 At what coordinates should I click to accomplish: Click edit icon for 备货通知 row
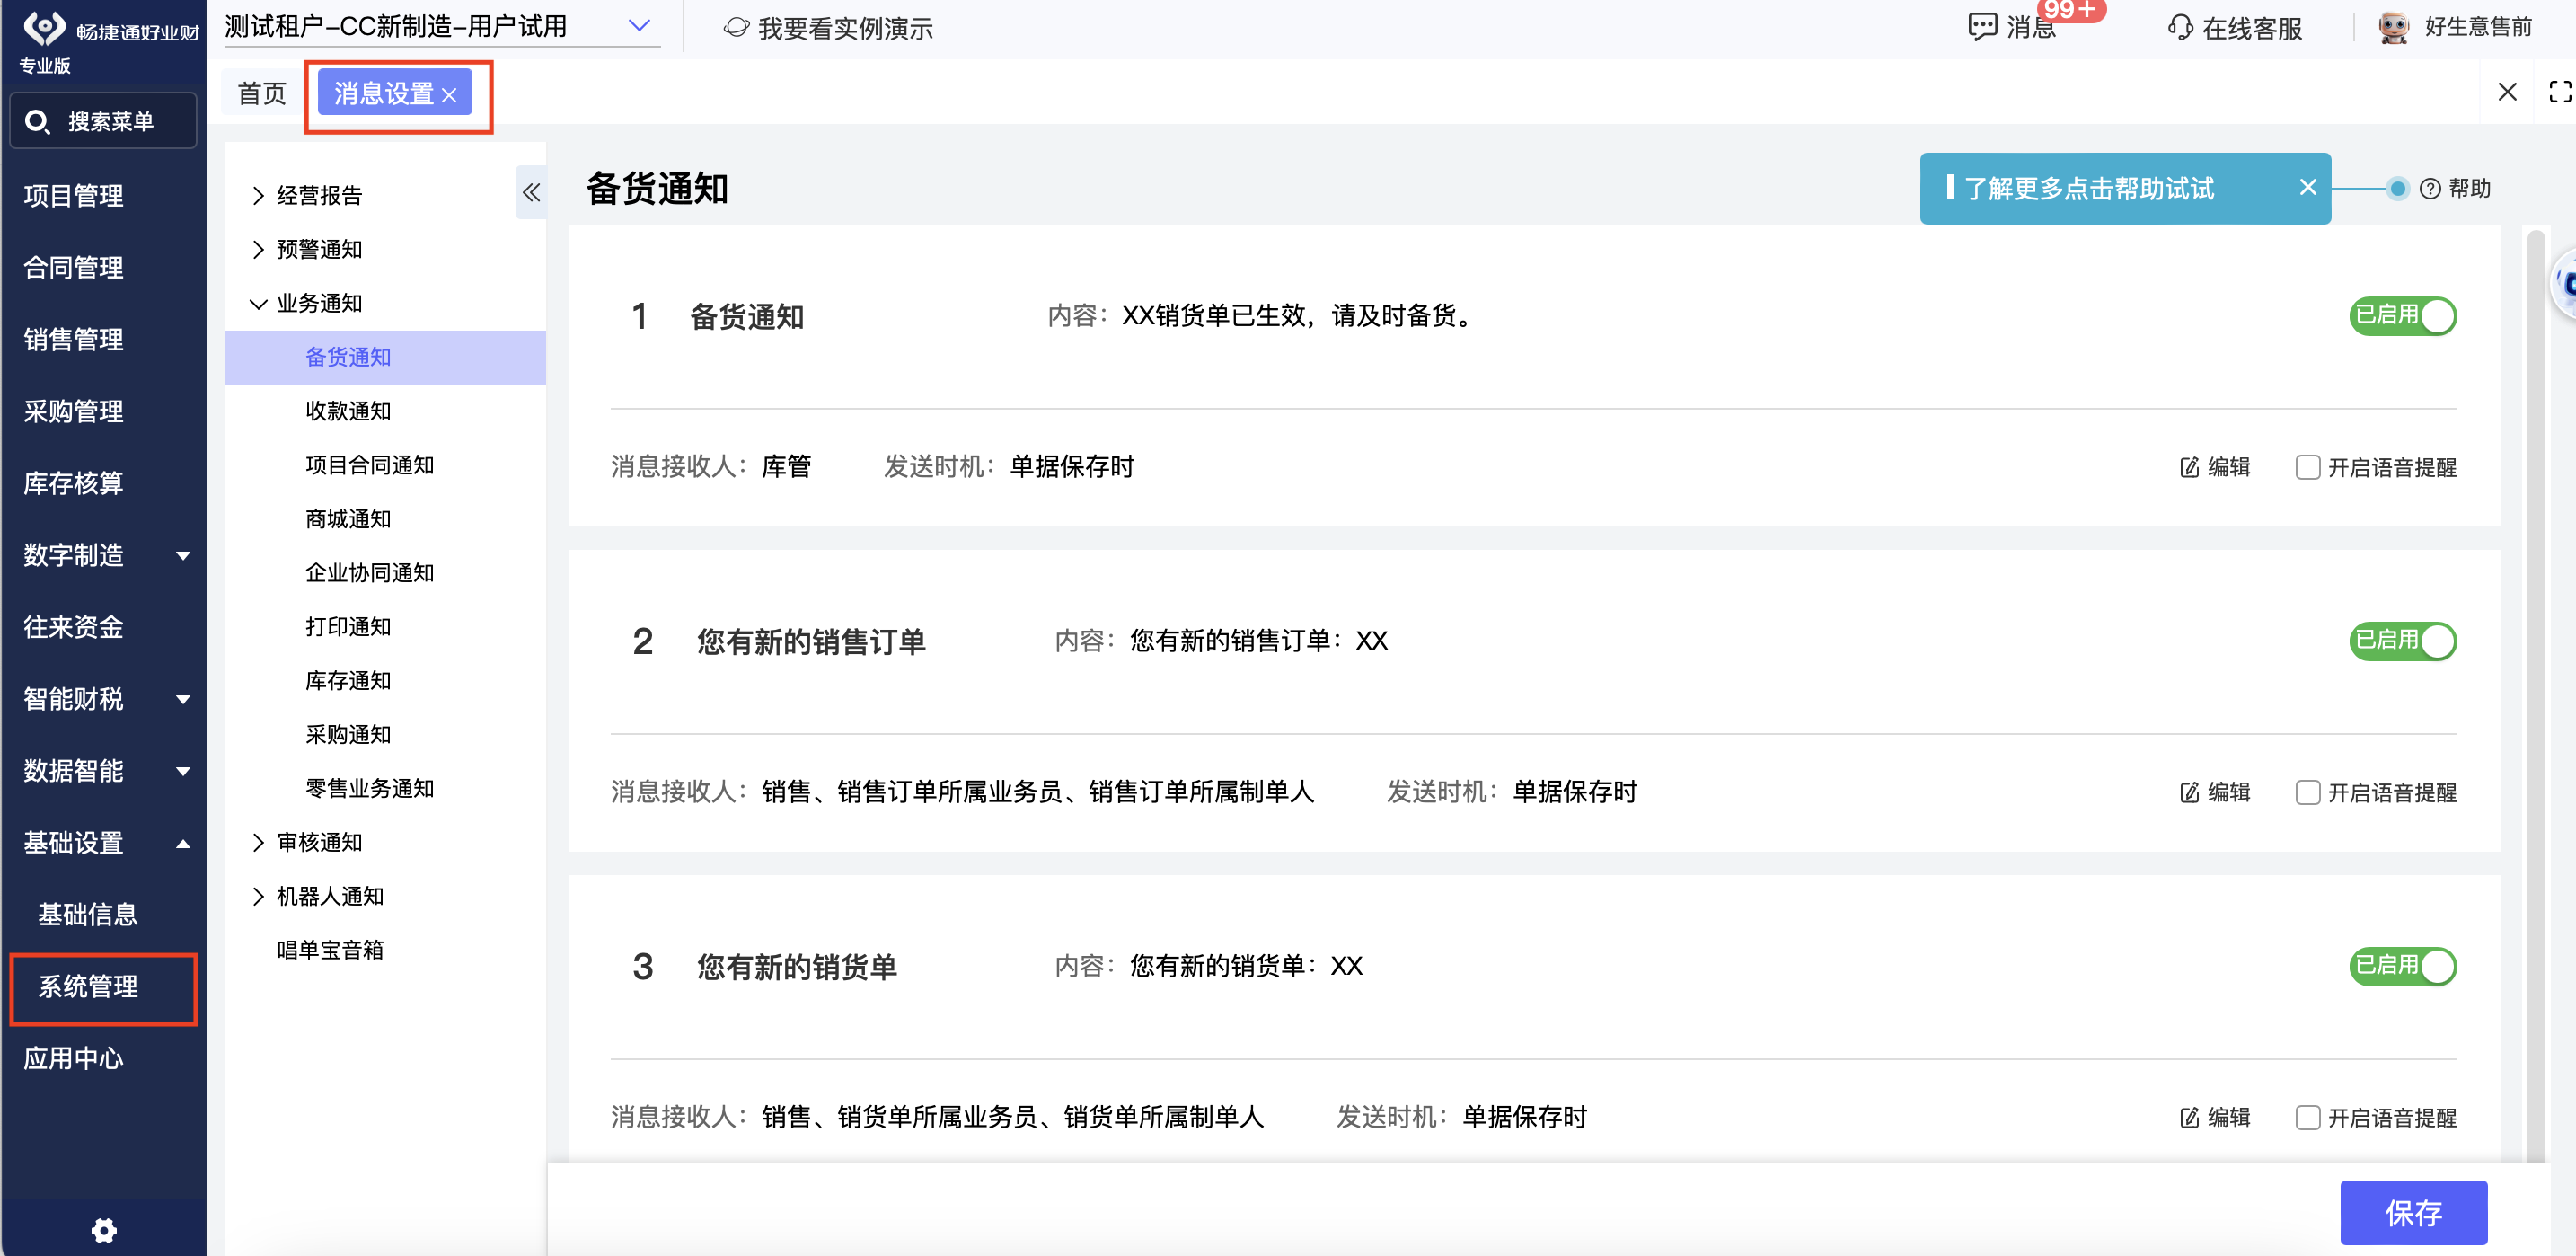pyautogui.click(x=2189, y=467)
